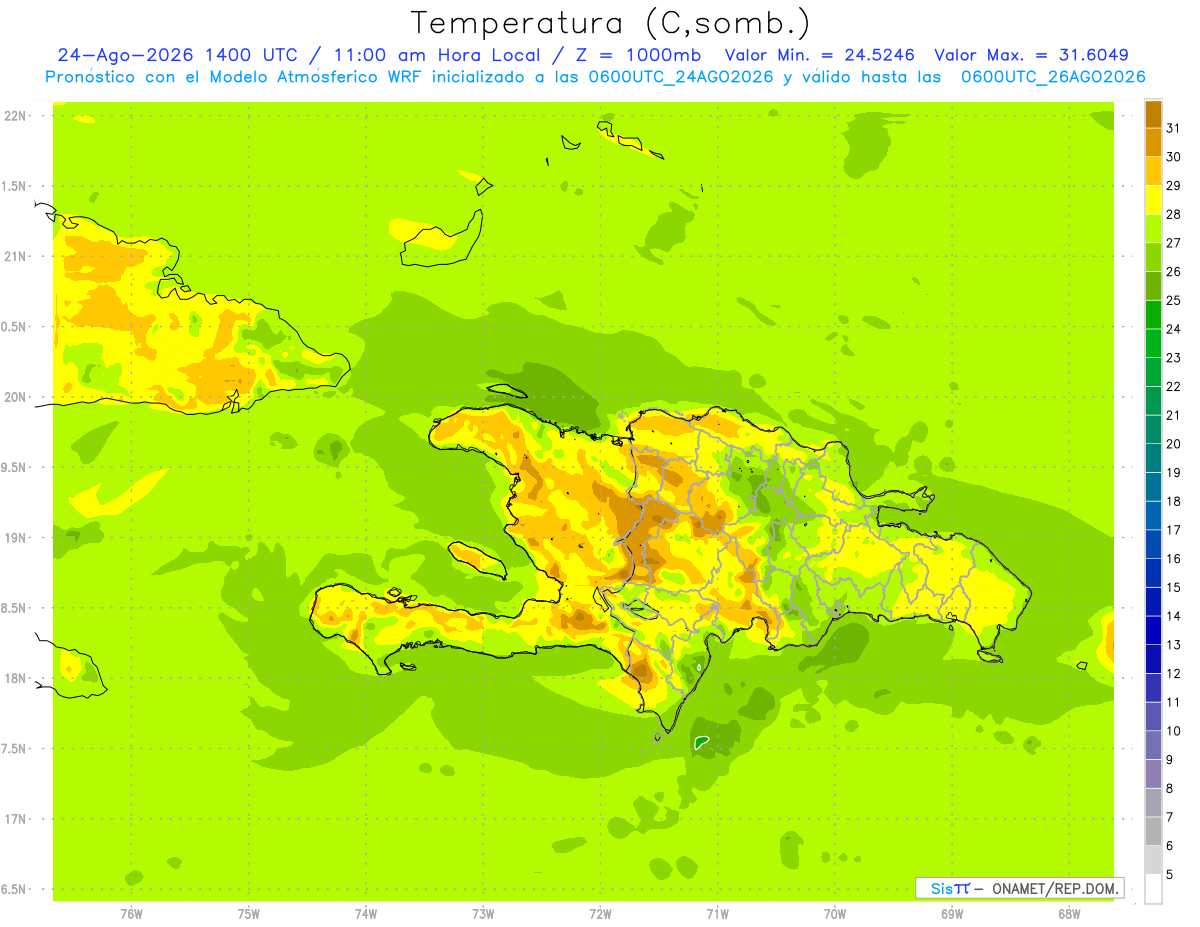1200x927 pixels.
Task: Click the "6.5N" latitude label
Action: 15,890
